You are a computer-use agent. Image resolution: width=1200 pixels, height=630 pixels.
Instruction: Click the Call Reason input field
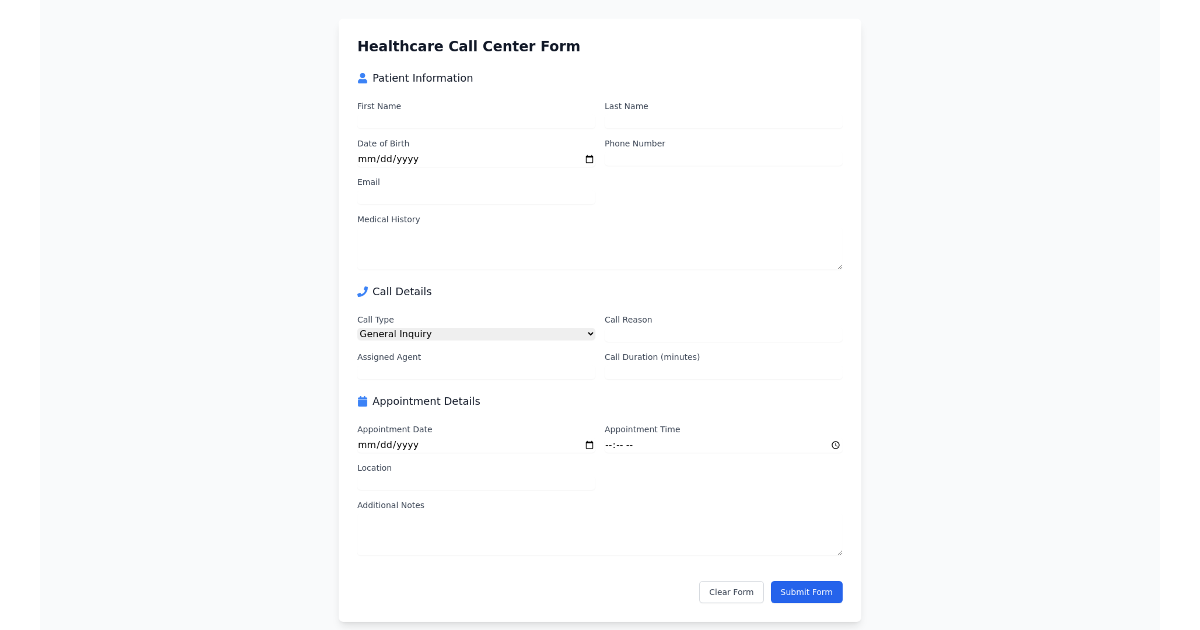coord(722,333)
